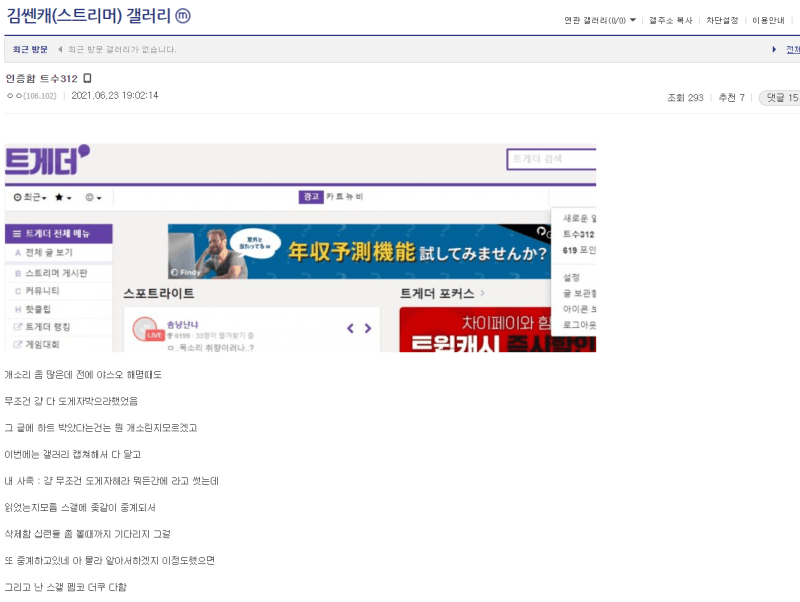Expand the 연관 갤러리(0/0) dropdown

600,20
